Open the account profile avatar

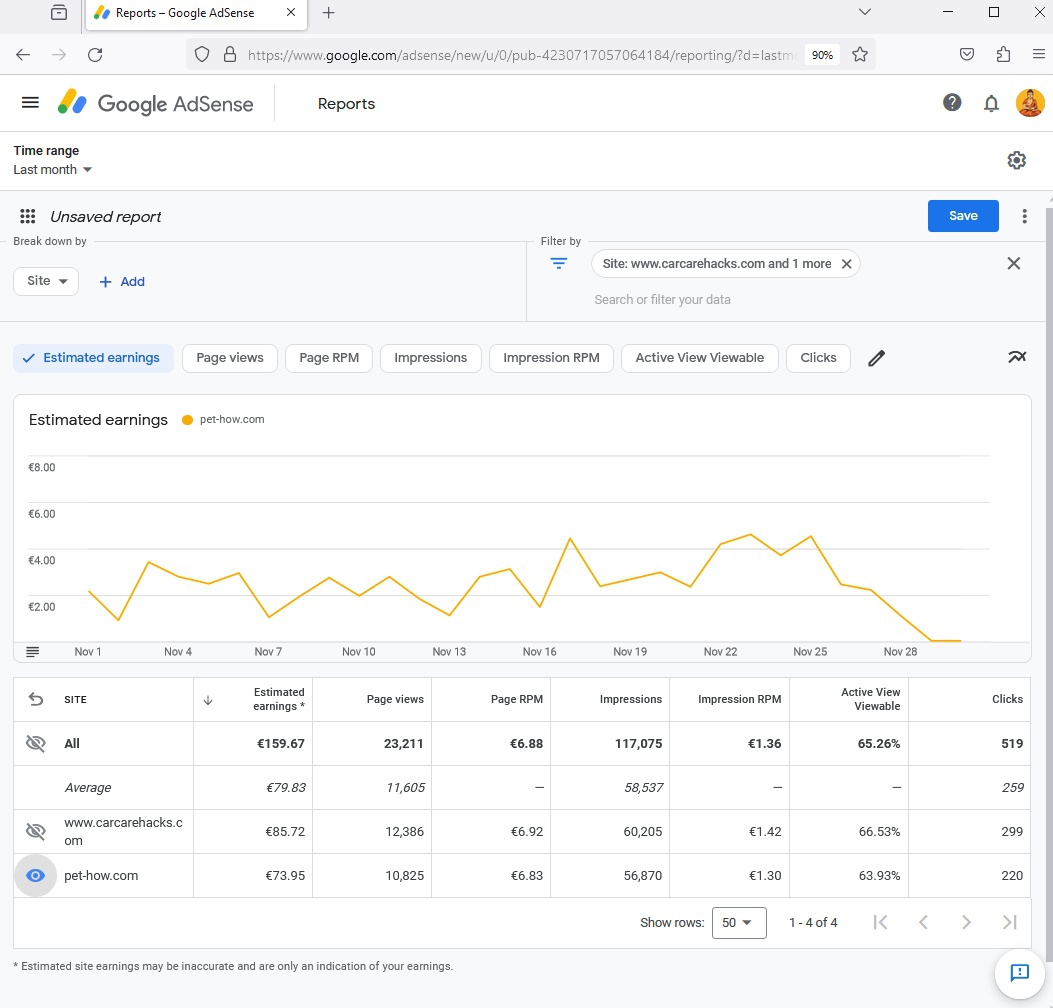(1029, 103)
